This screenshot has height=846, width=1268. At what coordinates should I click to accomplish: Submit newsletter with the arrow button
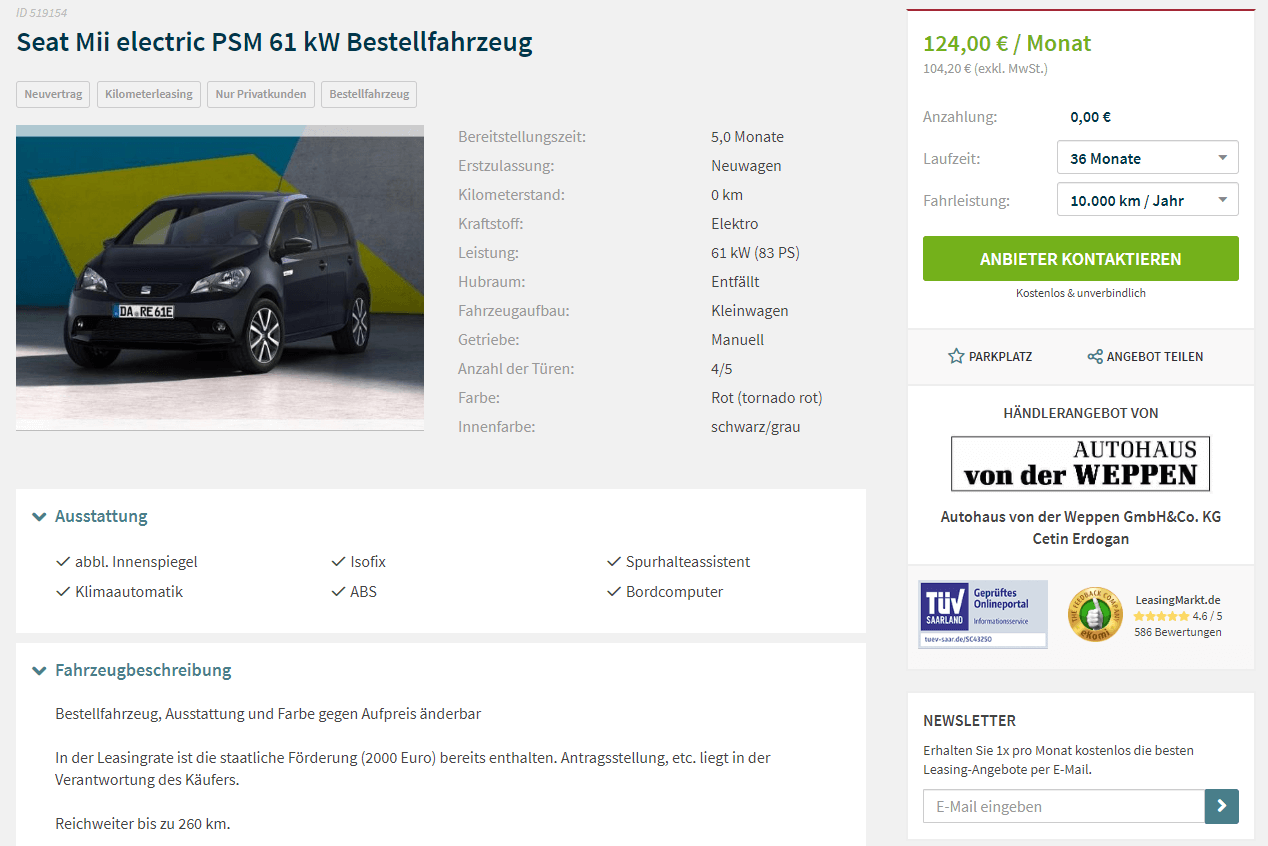tap(1222, 806)
